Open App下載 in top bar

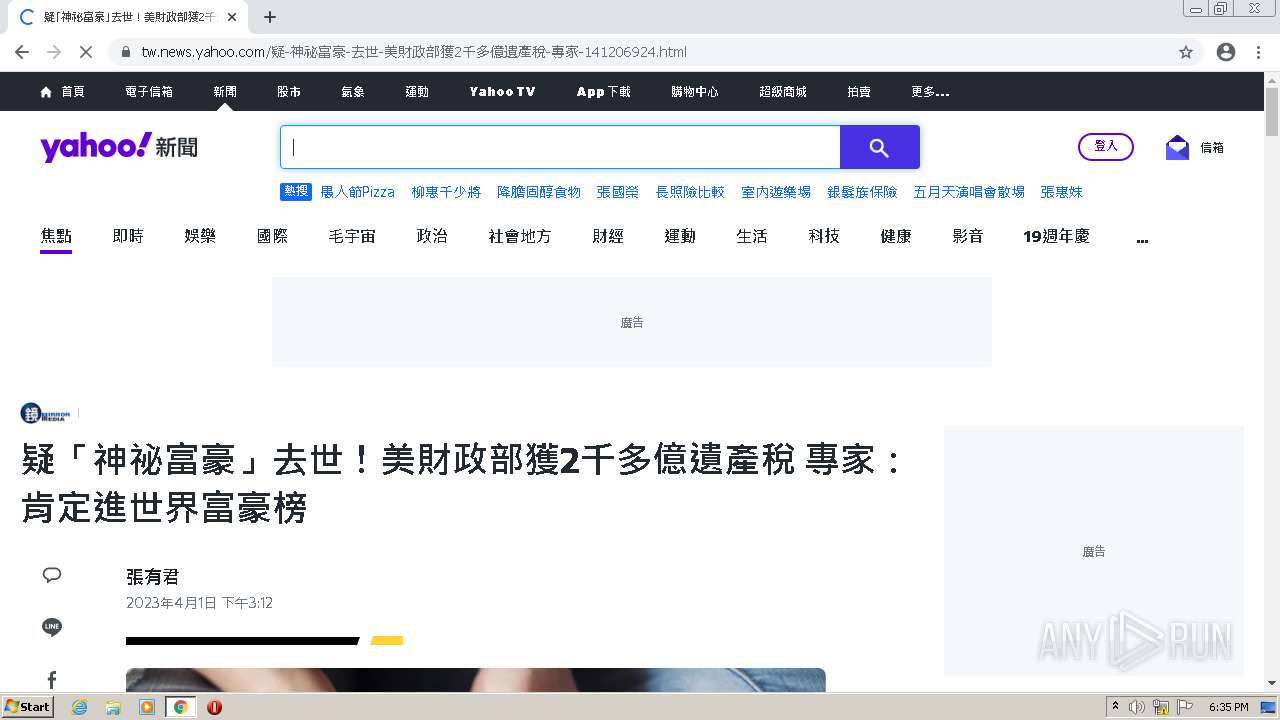pyautogui.click(x=603, y=91)
